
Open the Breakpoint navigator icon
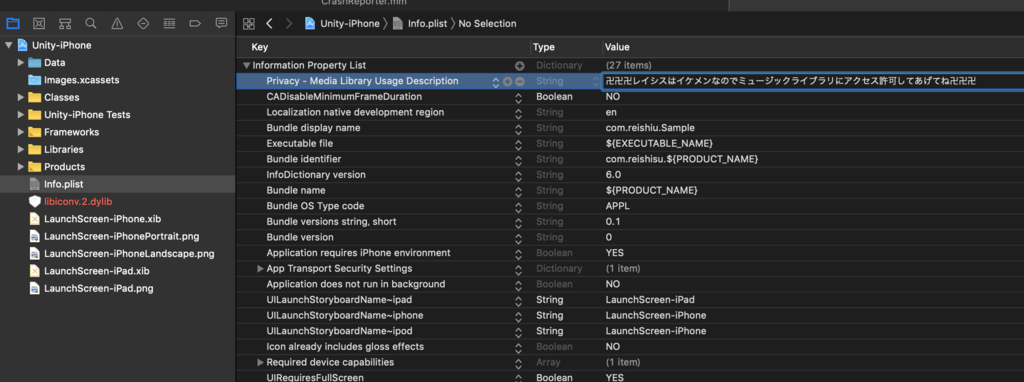pos(195,24)
